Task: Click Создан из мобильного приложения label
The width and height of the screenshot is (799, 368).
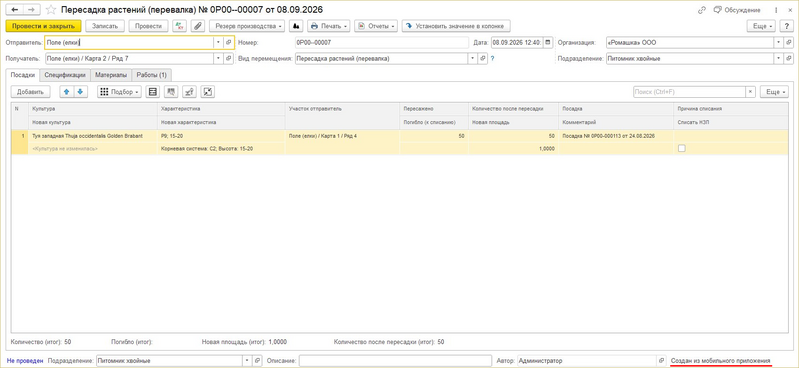Action: click(721, 360)
